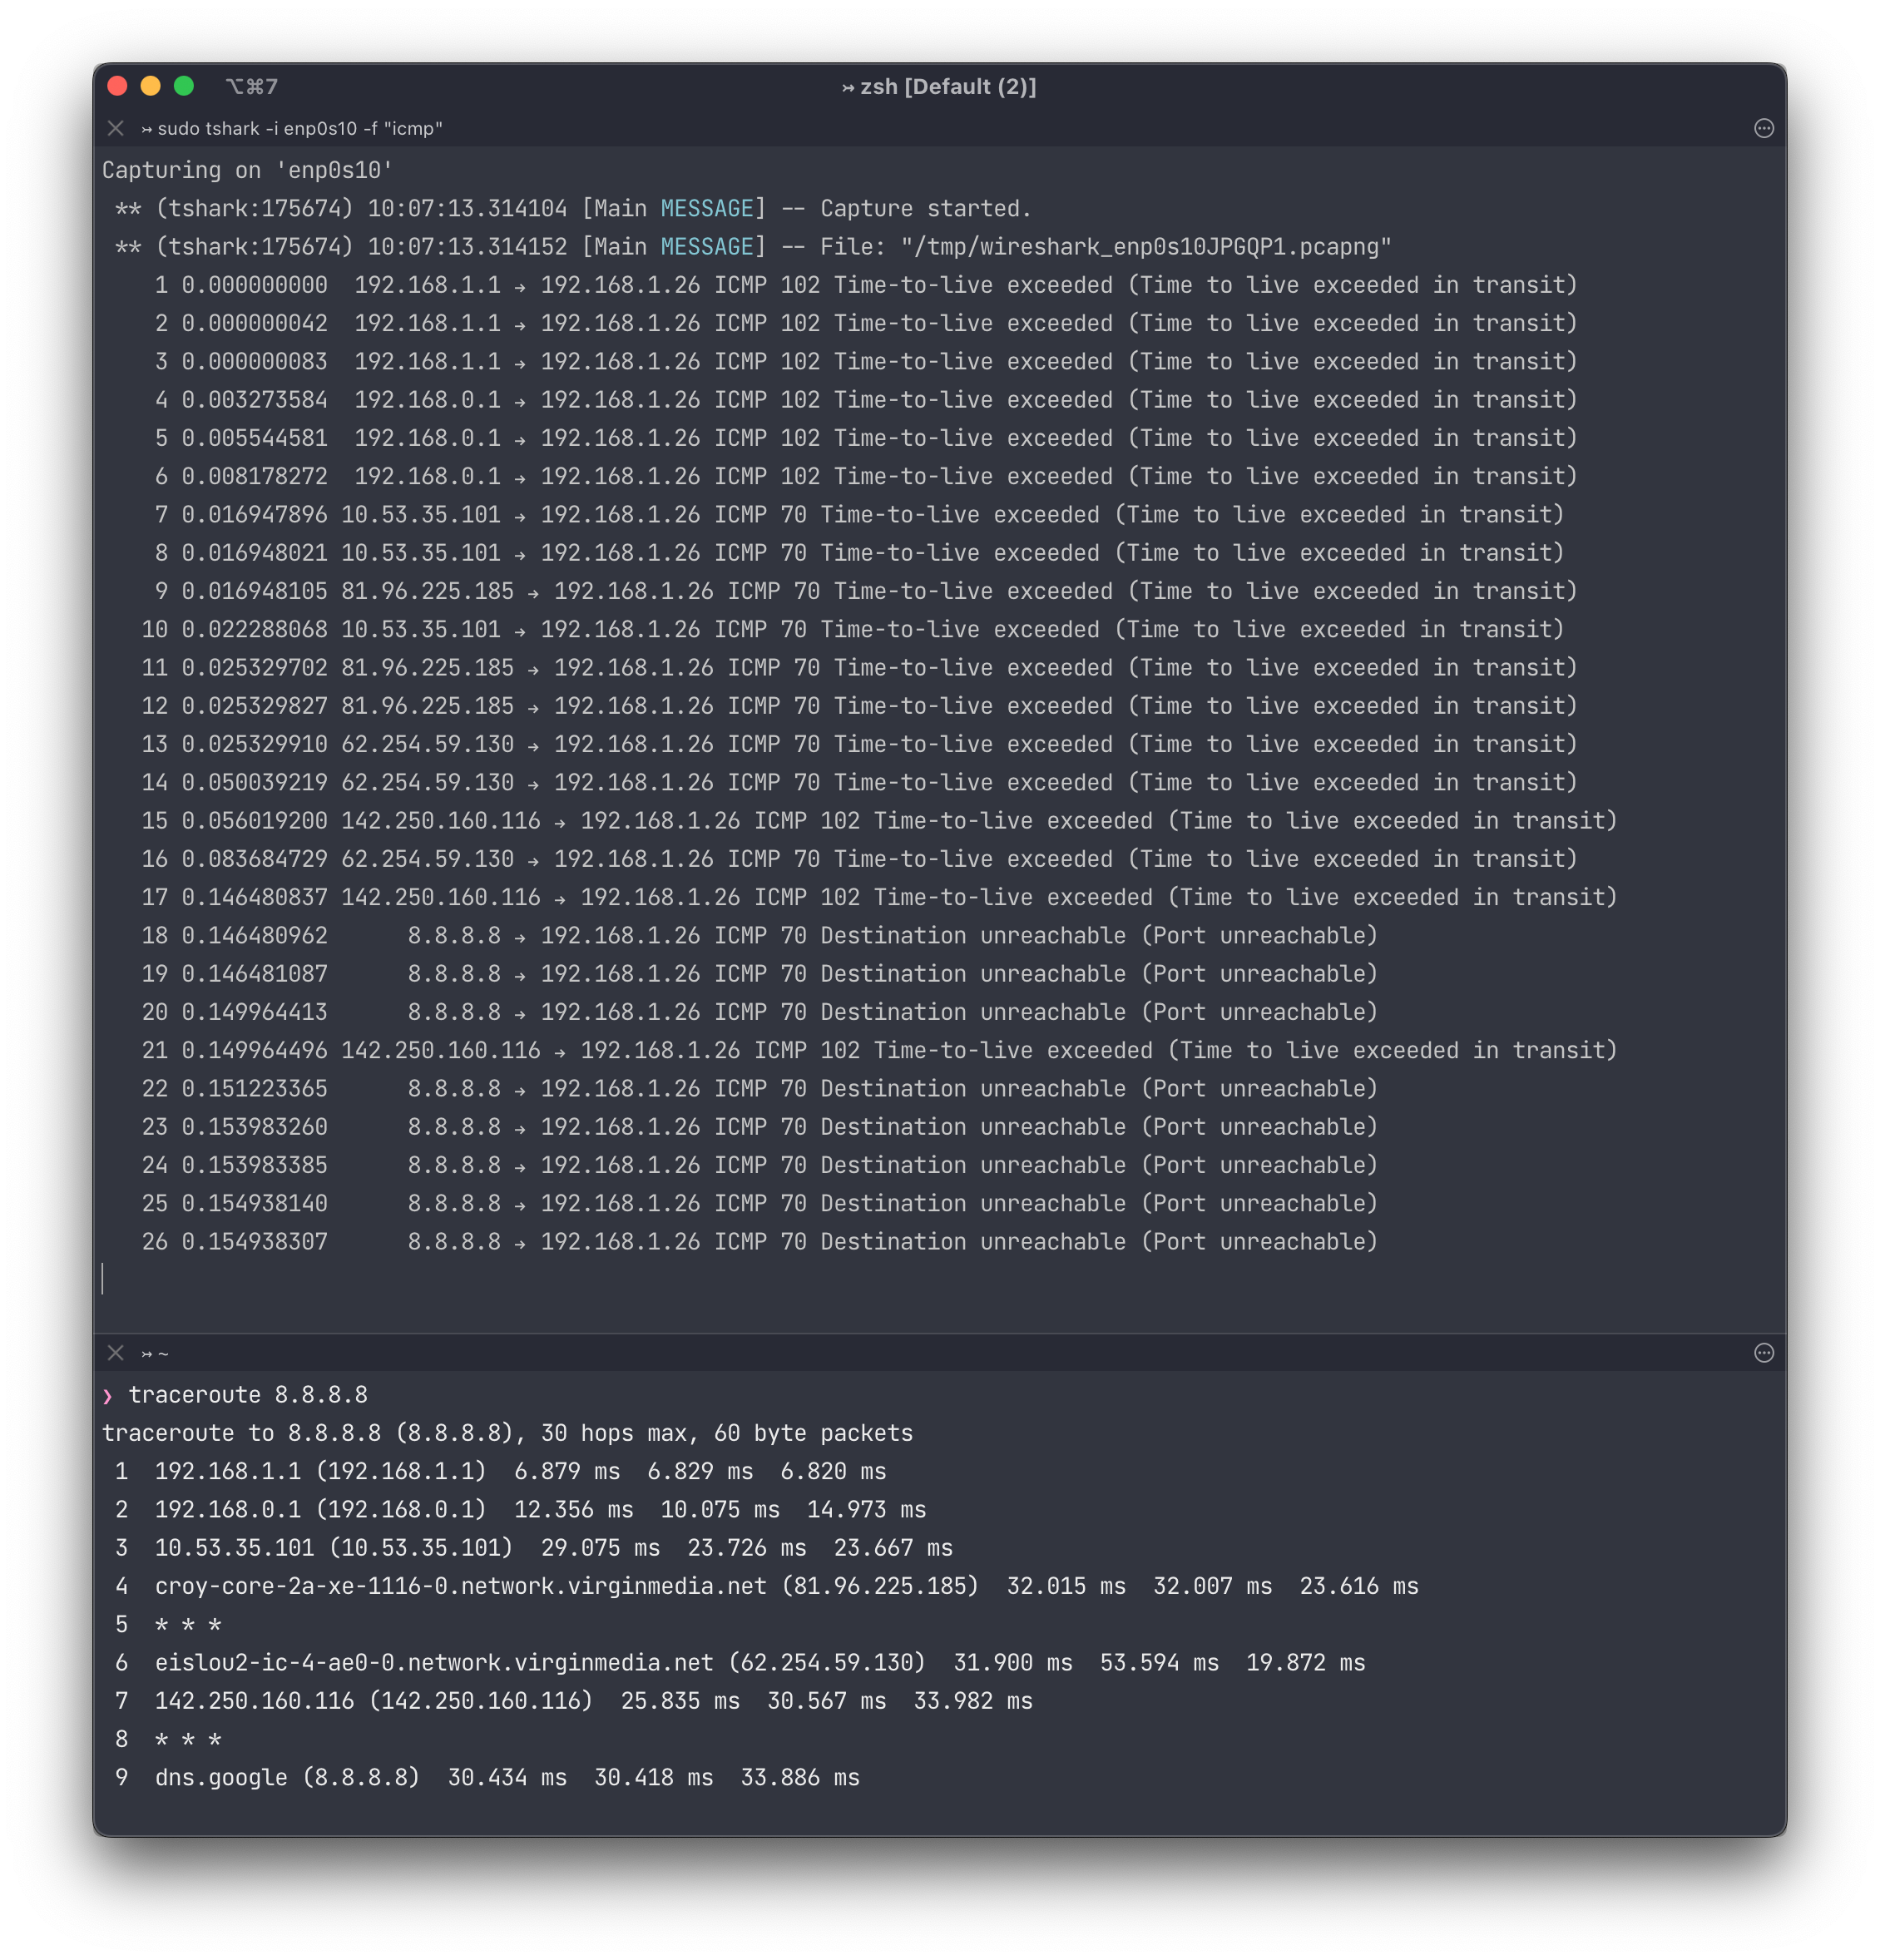The height and width of the screenshot is (1960, 1880).
Task: Click the green full-screen button
Action: (184, 86)
